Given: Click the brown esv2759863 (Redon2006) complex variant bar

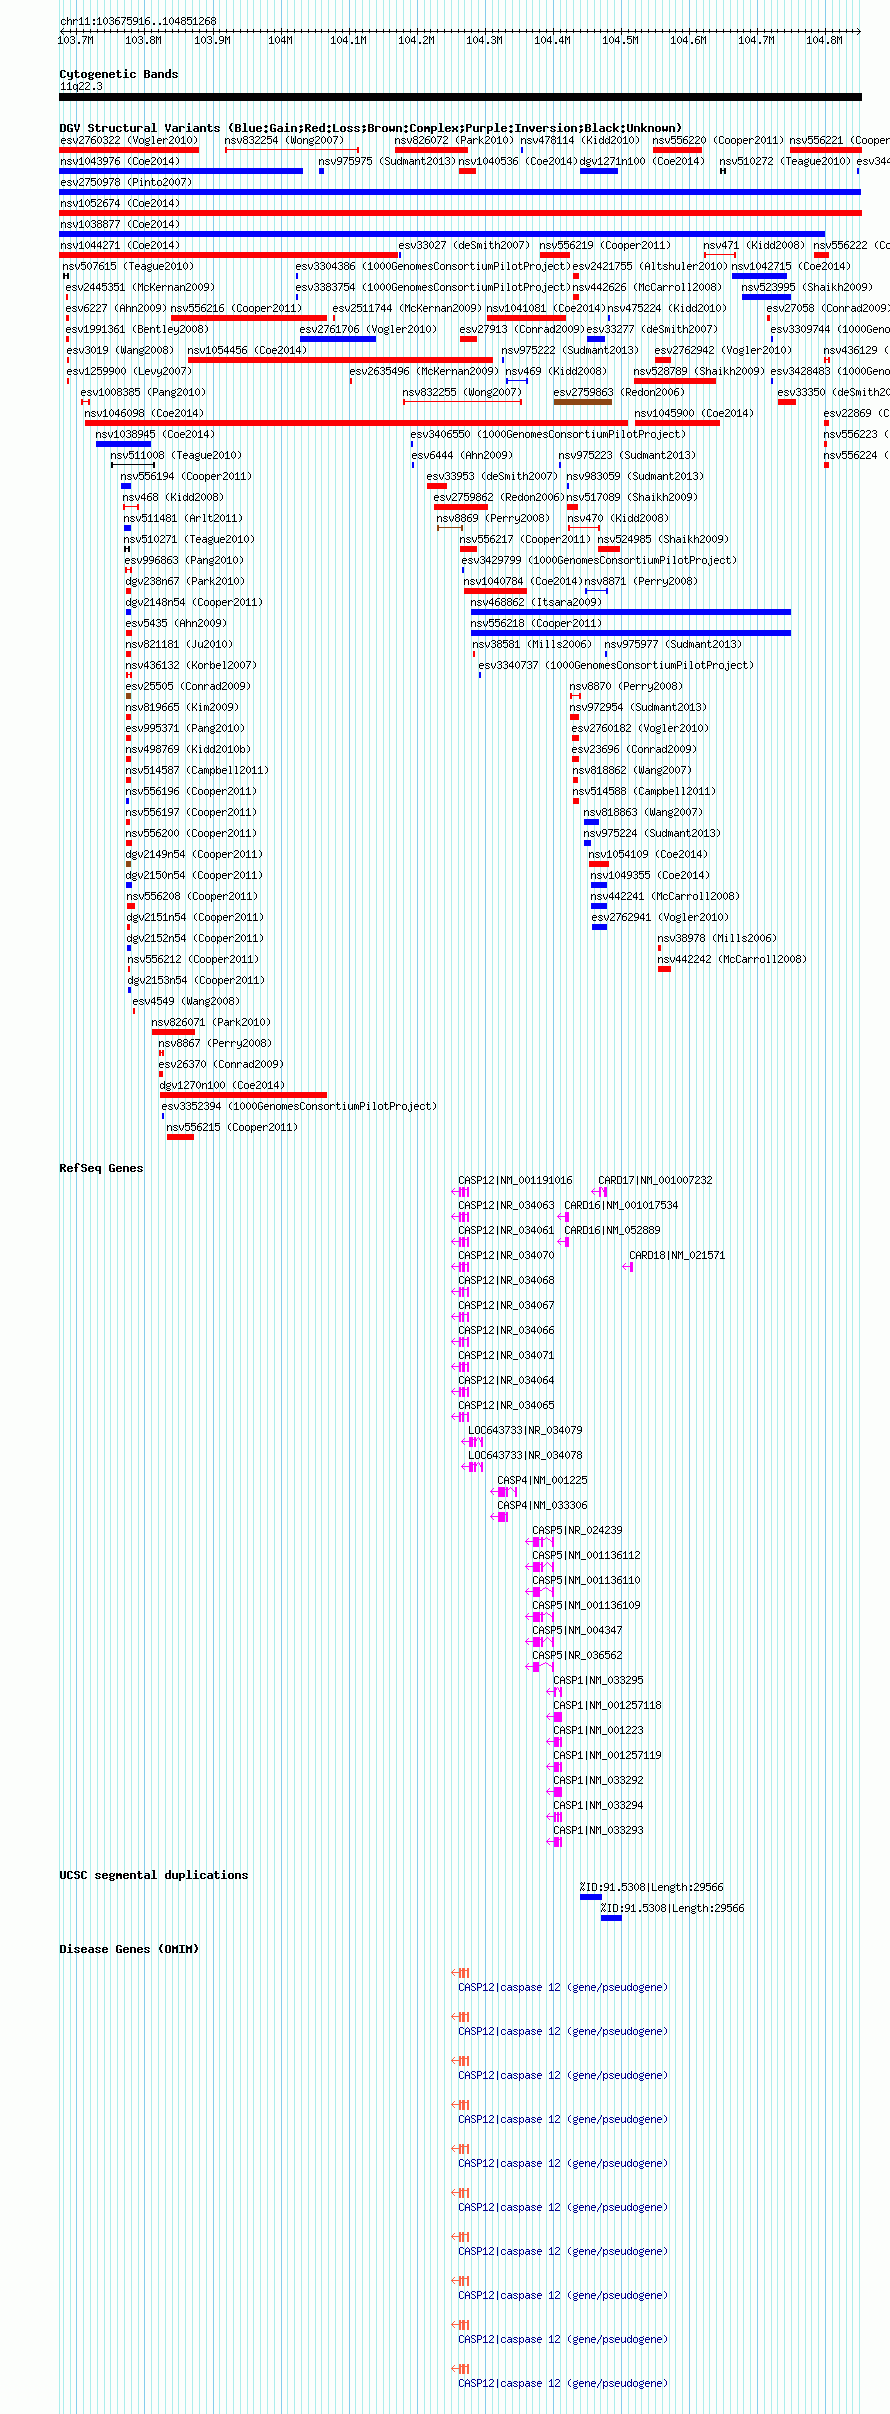Looking at the screenshot, I should (x=583, y=402).
